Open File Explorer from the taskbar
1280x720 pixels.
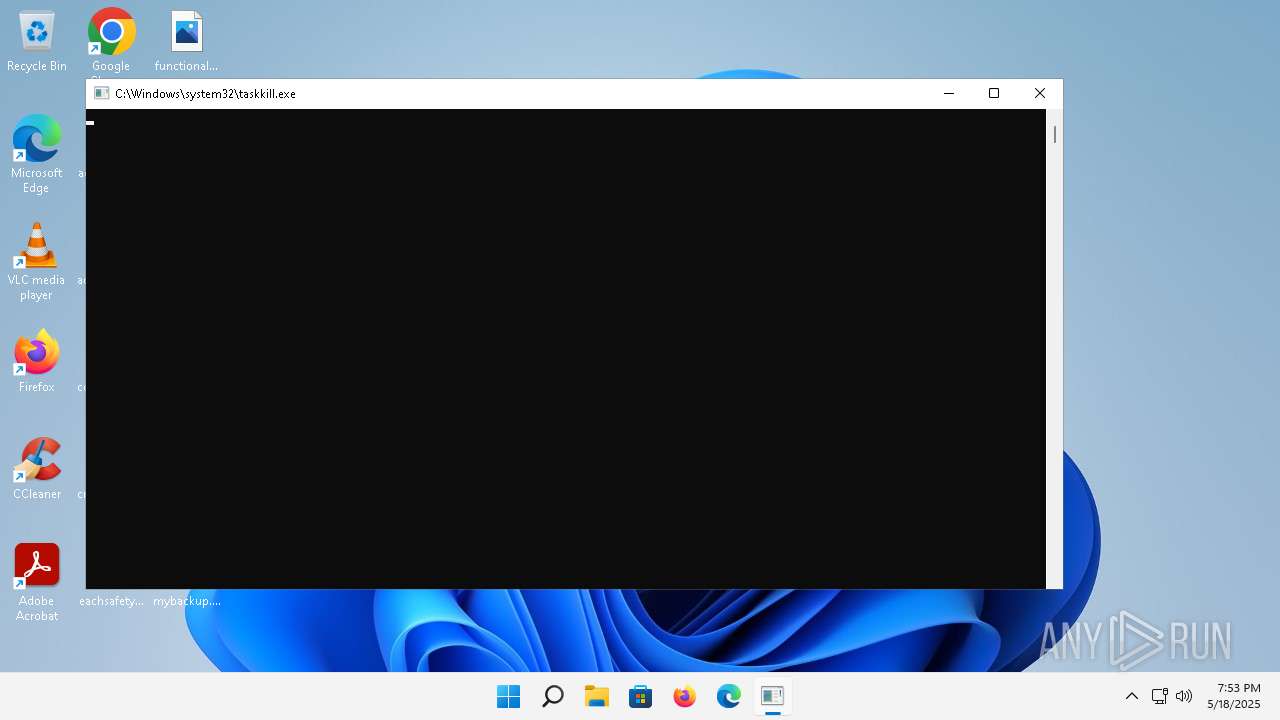click(596, 696)
